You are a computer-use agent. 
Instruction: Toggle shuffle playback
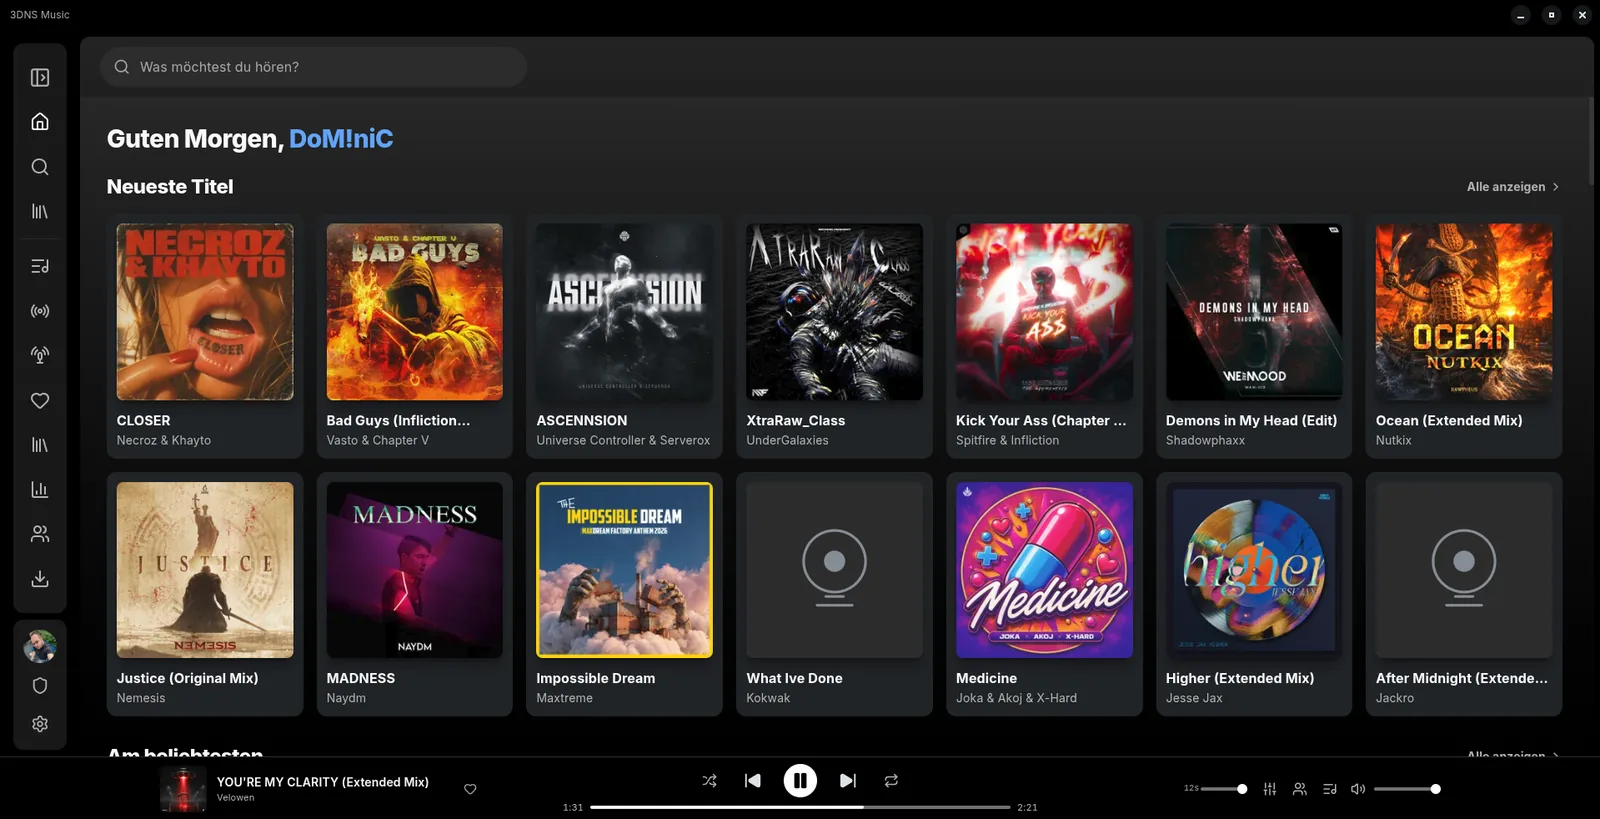[709, 781]
